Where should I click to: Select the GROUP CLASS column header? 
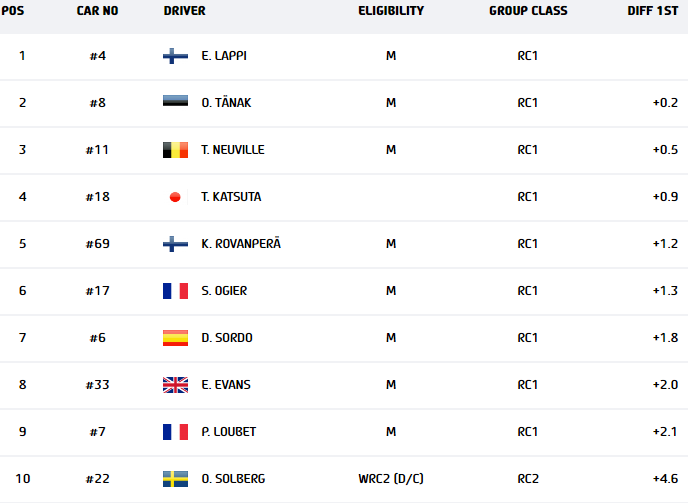(x=528, y=11)
